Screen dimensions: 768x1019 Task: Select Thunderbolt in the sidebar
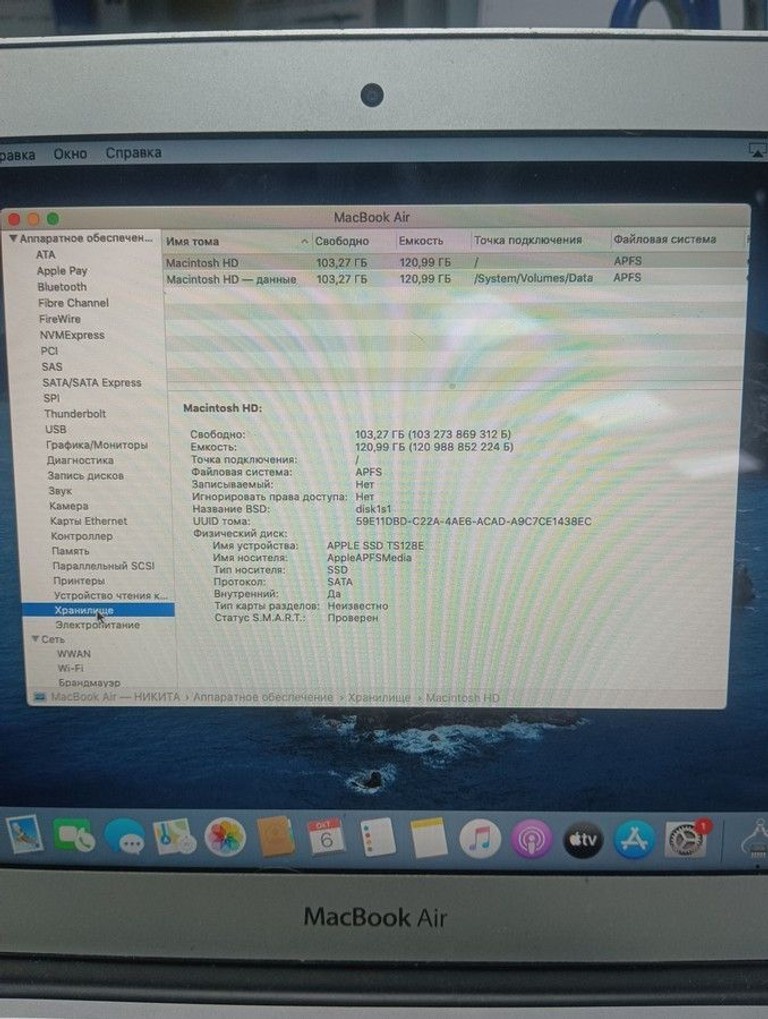tap(75, 413)
